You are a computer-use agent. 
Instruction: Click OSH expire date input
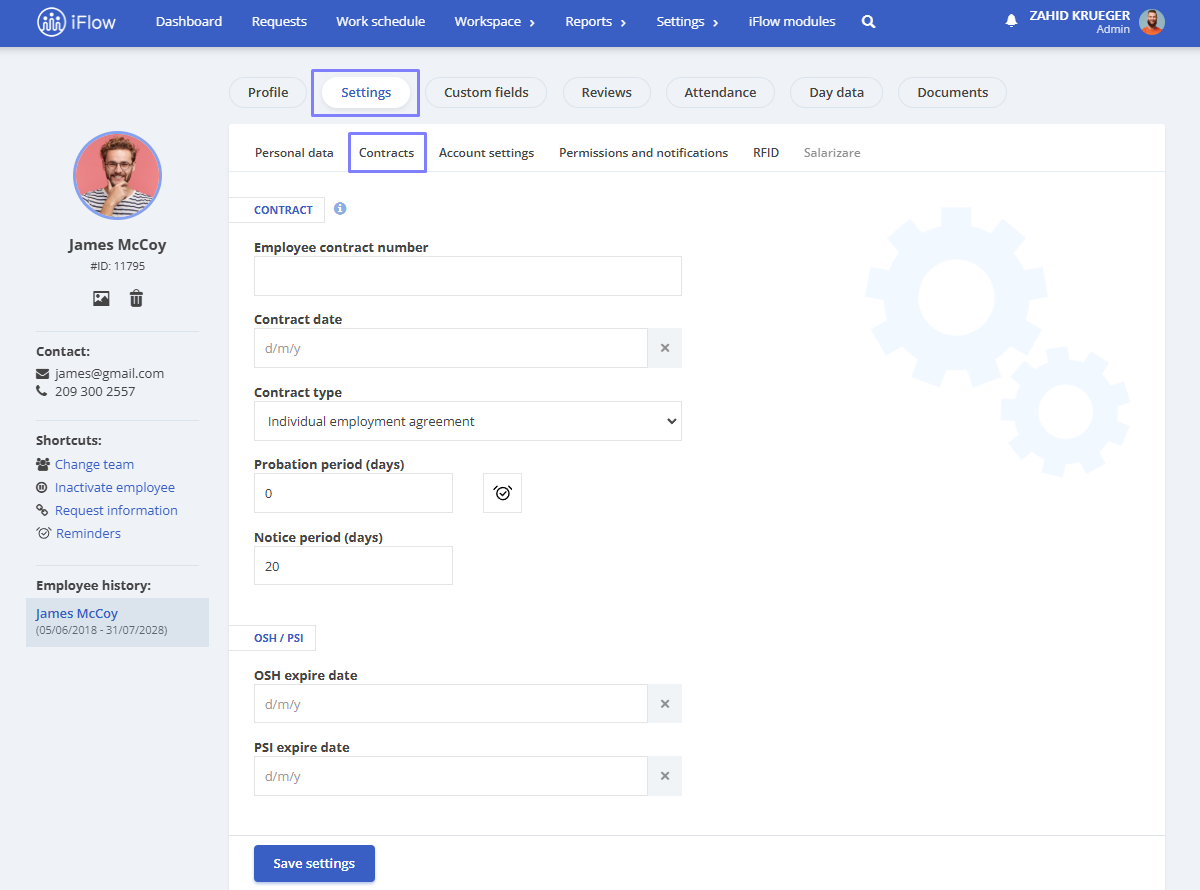click(x=451, y=704)
